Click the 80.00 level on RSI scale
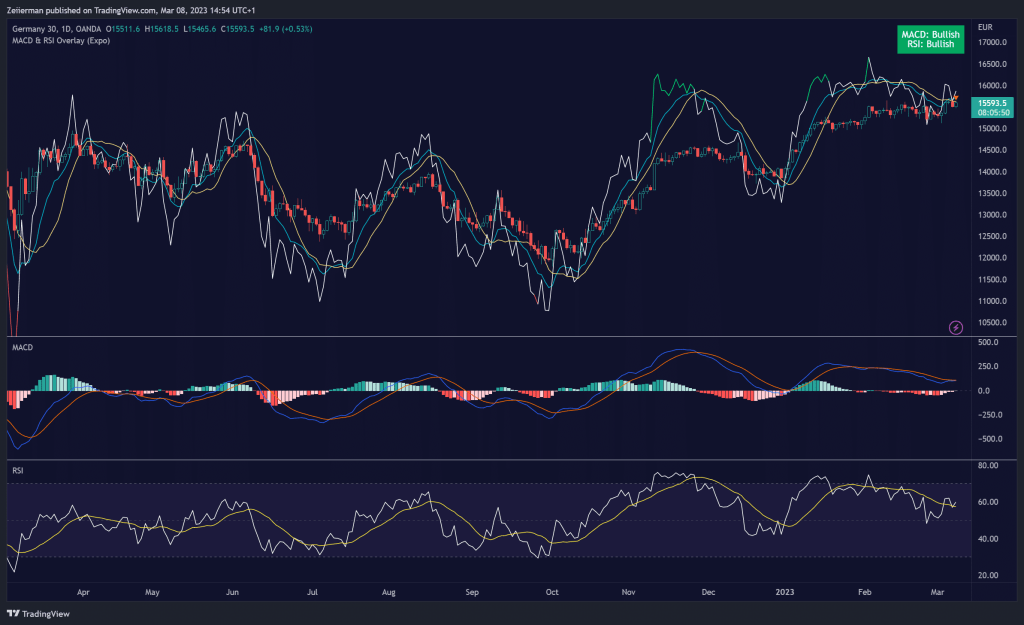The height and width of the screenshot is (625, 1024). (x=990, y=466)
